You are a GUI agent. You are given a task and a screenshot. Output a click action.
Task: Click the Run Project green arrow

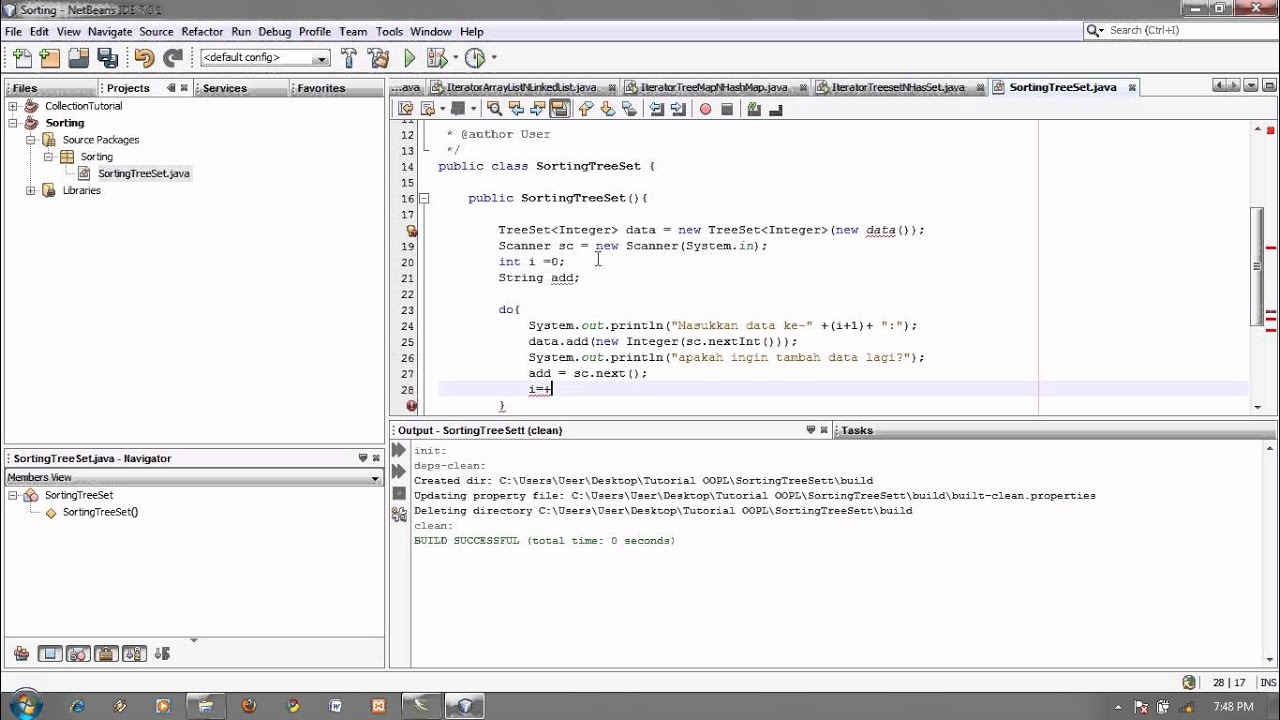409,58
